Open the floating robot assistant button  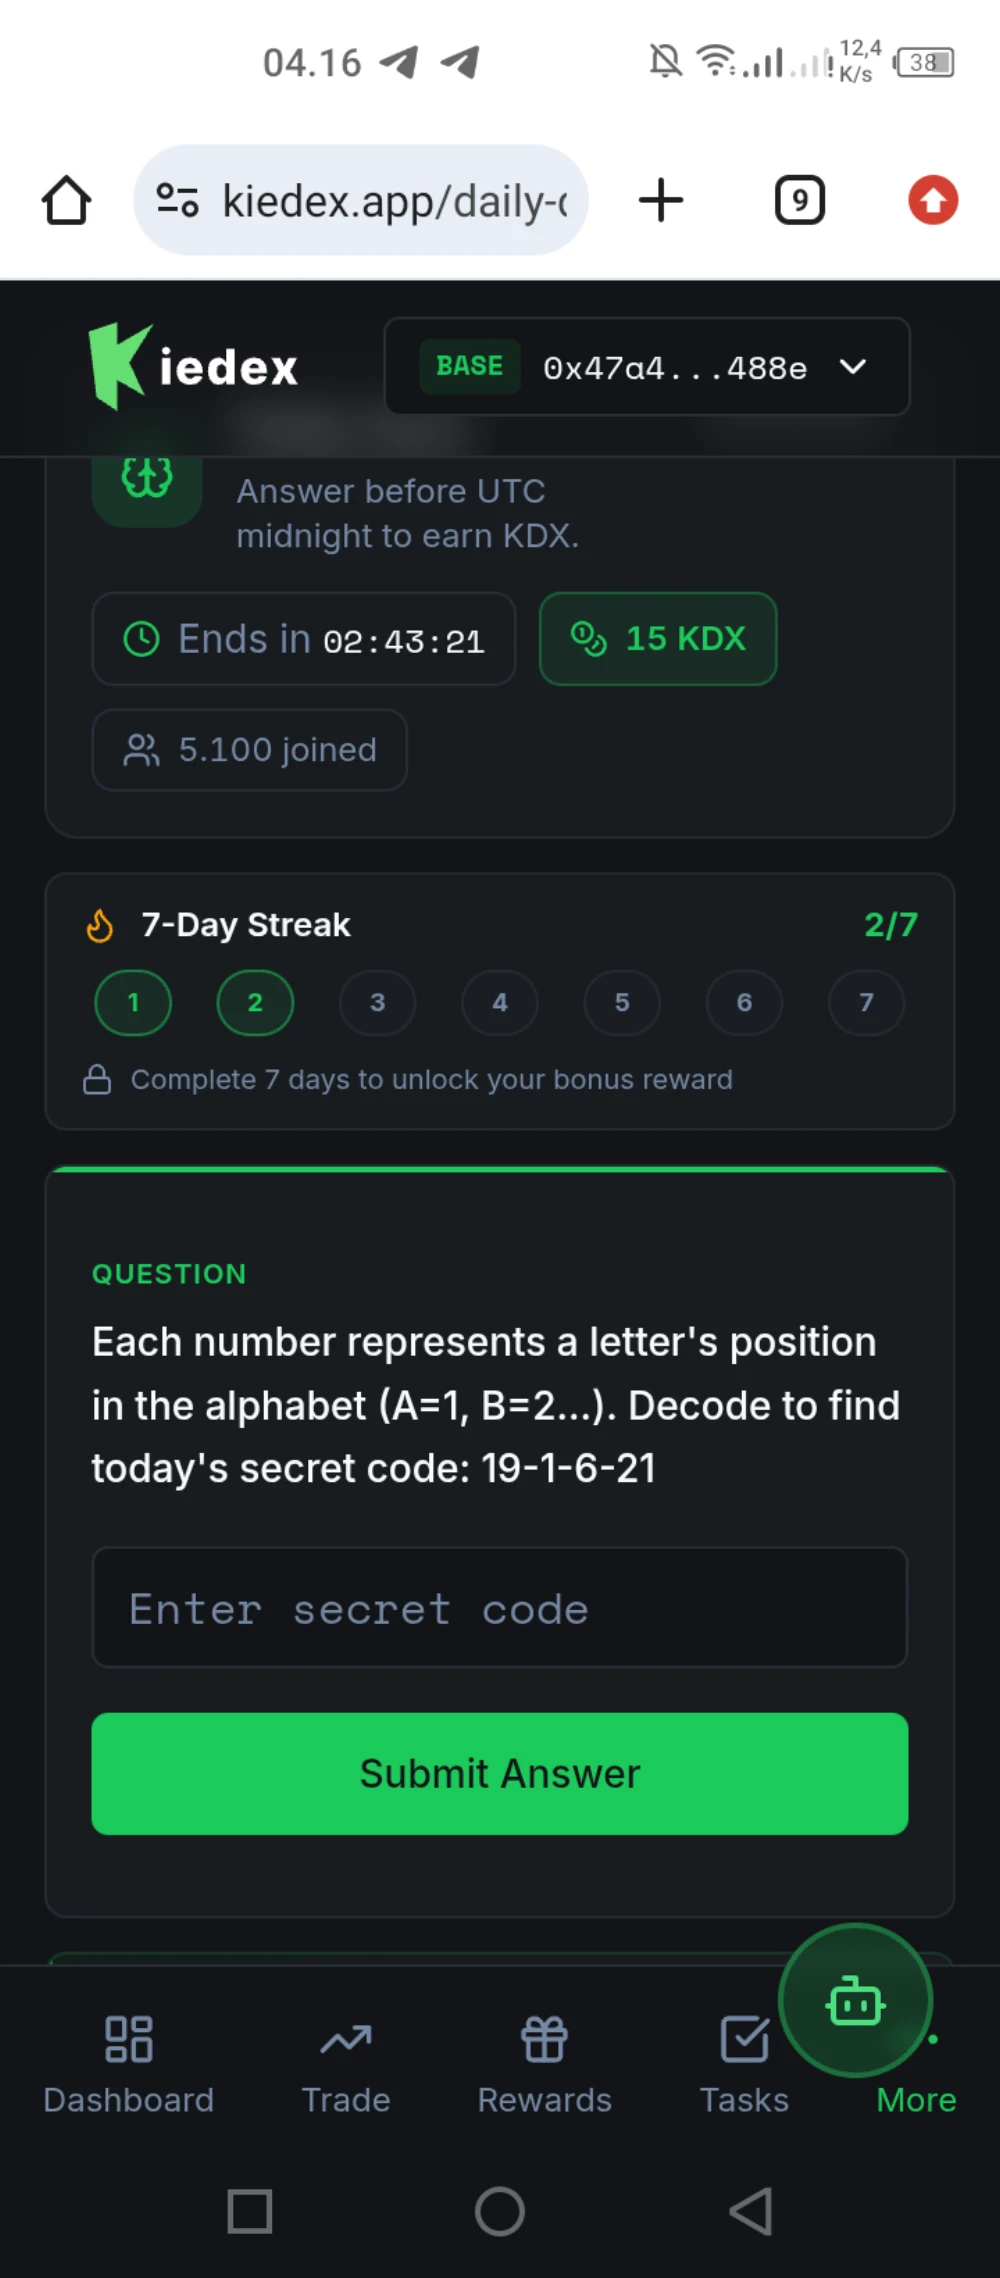[856, 2000]
